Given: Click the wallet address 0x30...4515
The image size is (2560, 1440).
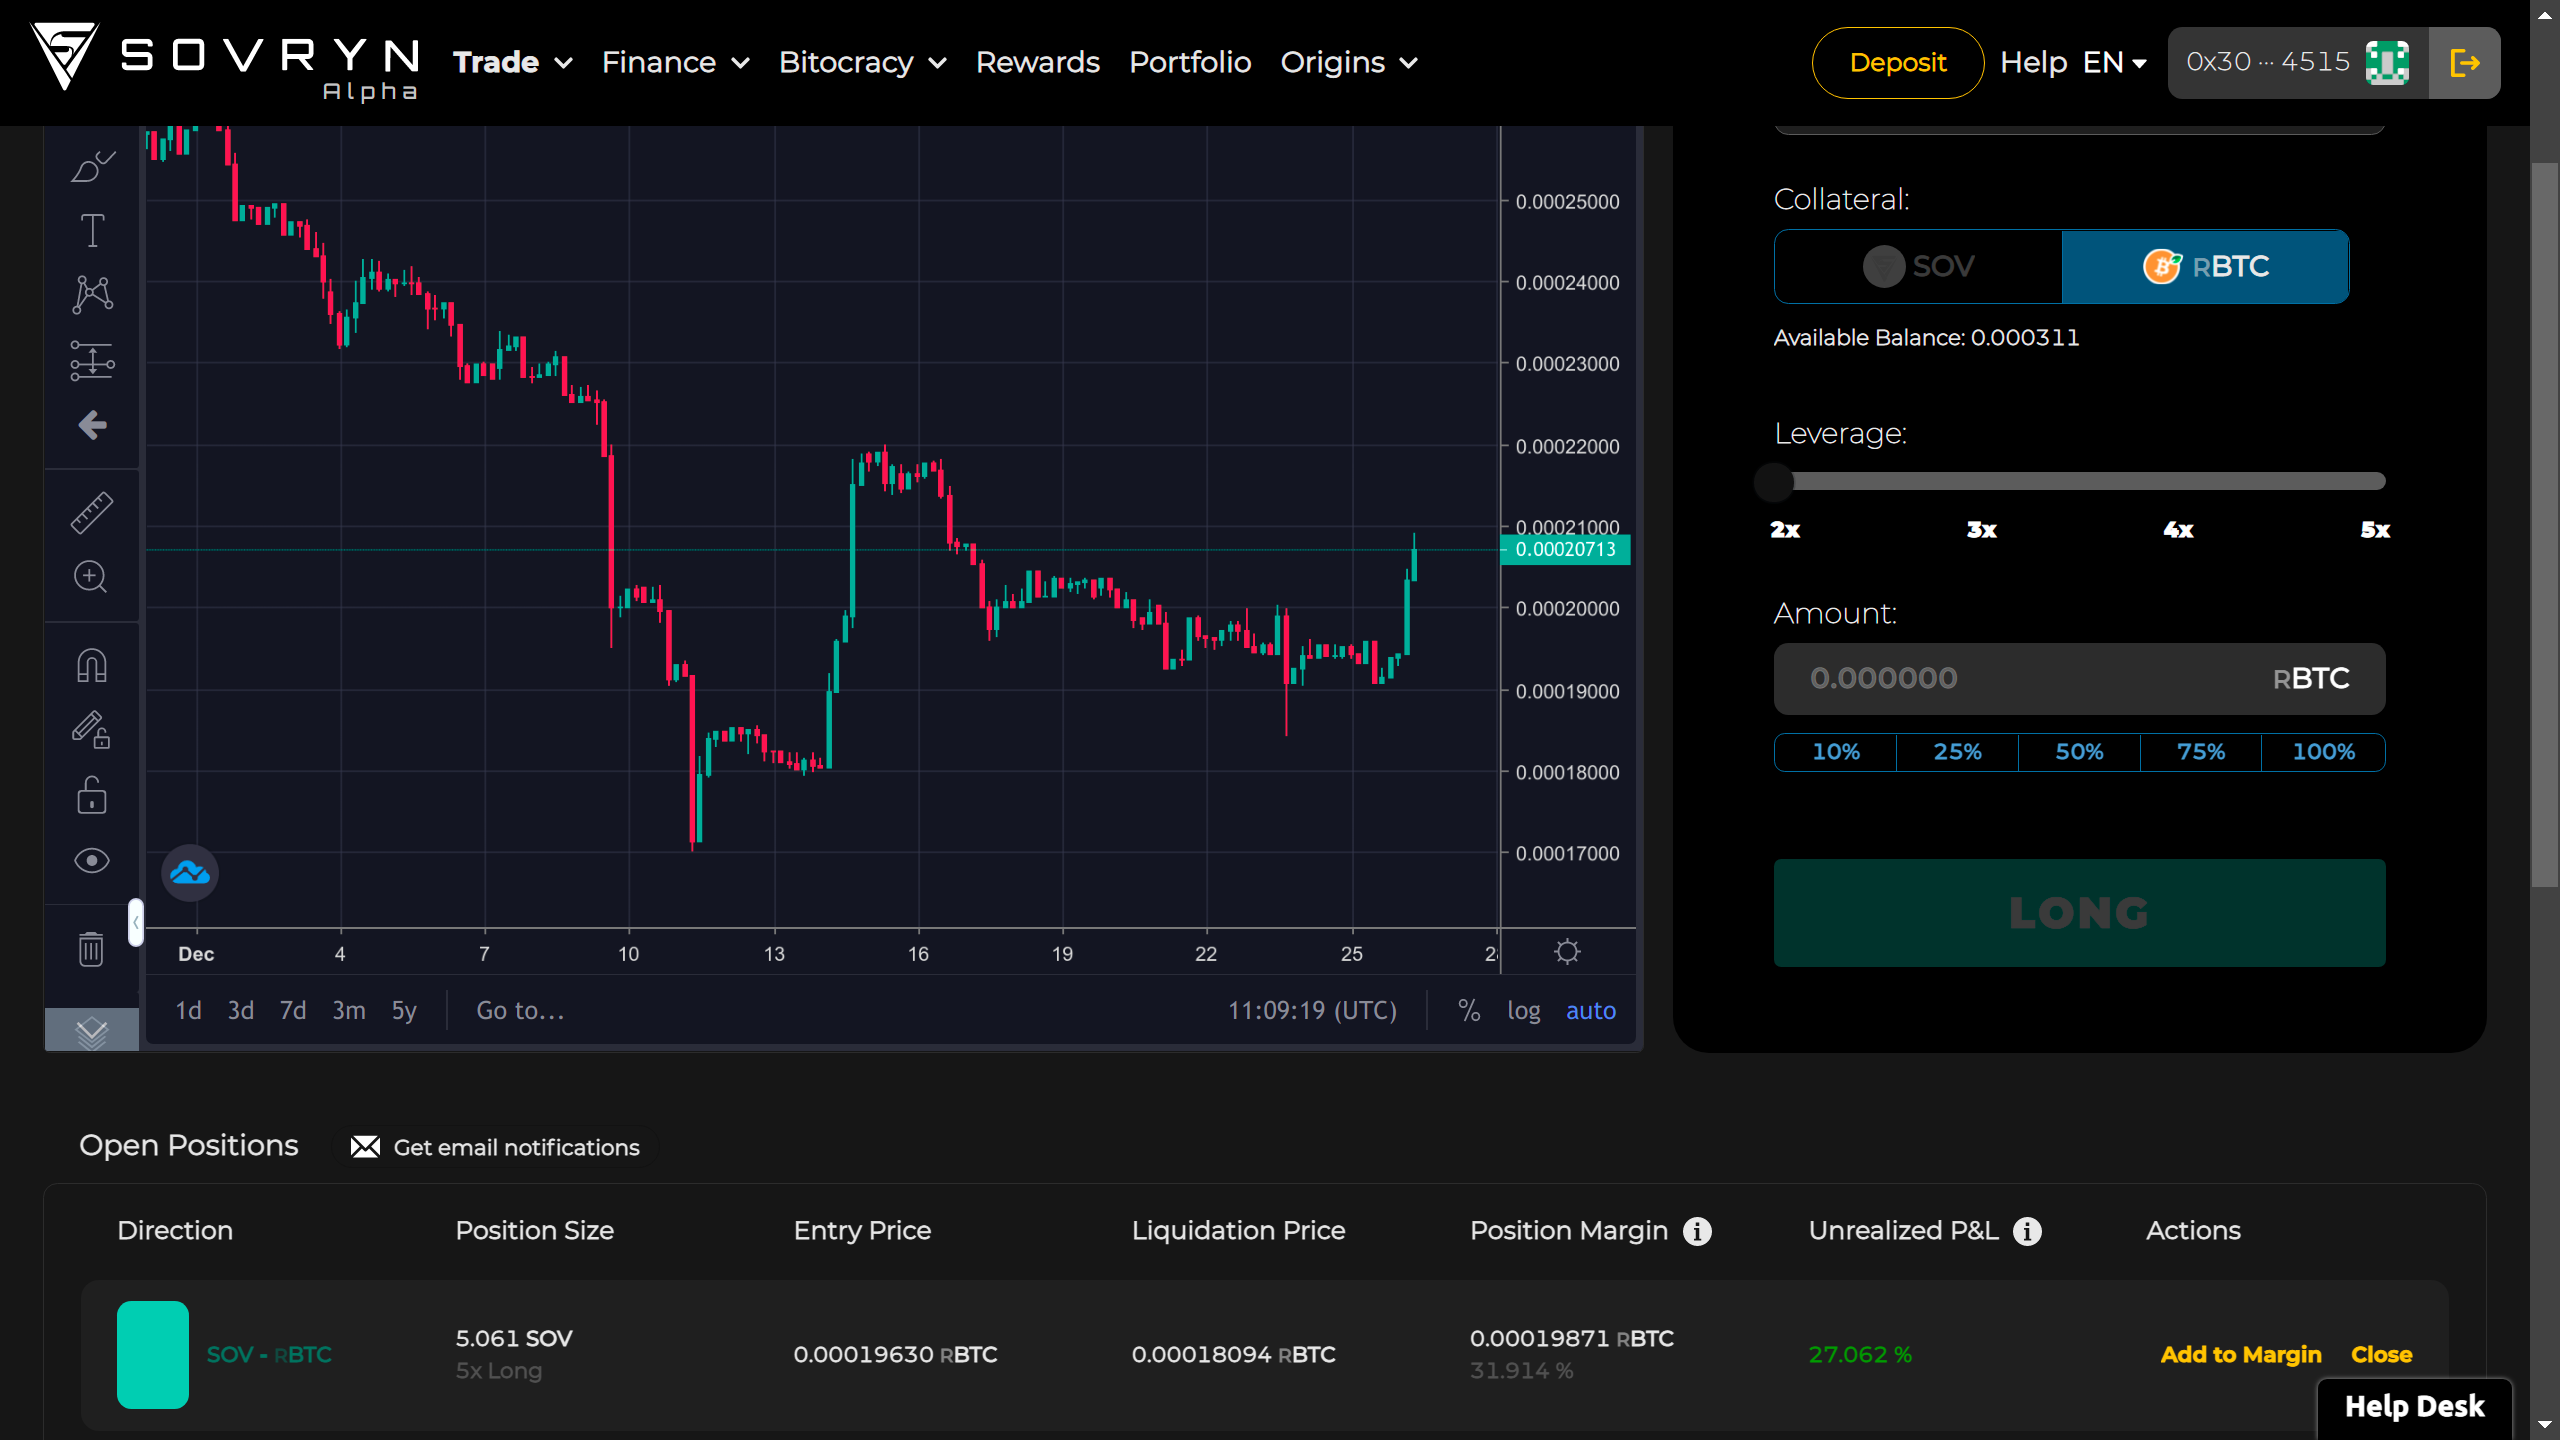Looking at the screenshot, I should point(2267,62).
